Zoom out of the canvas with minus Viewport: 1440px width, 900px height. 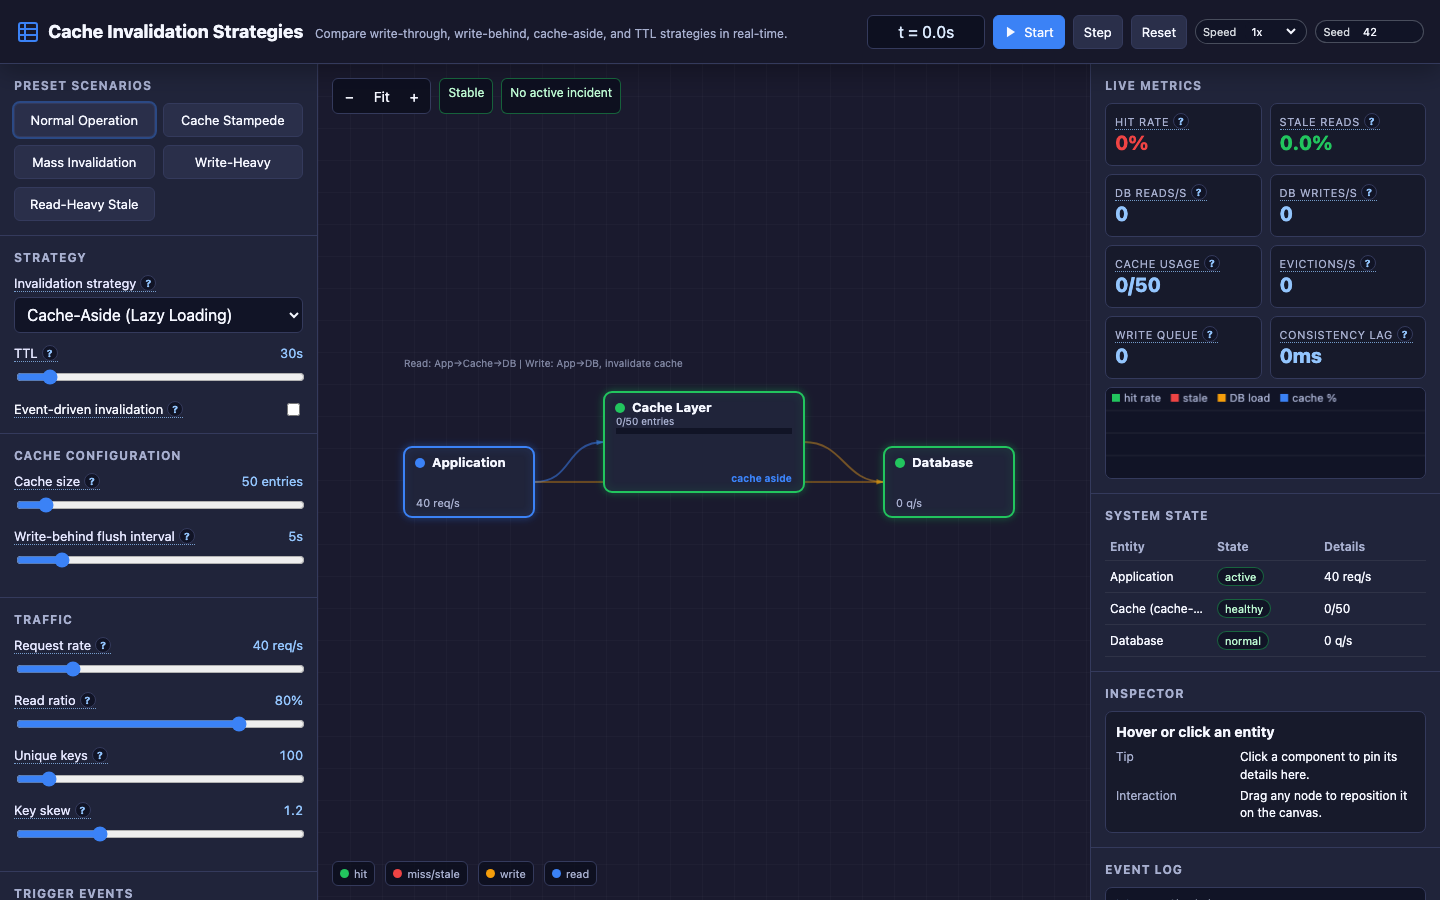click(349, 97)
